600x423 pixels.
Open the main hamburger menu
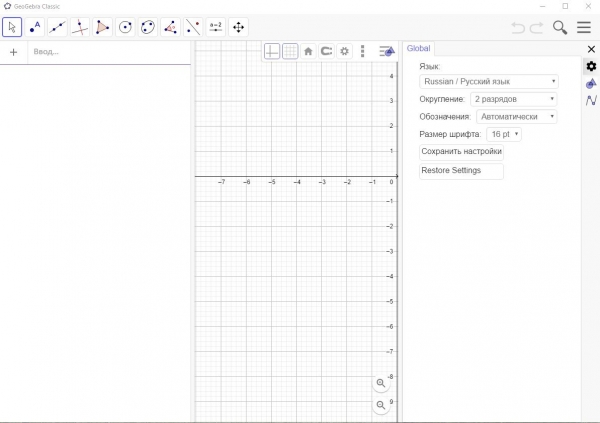click(584, 27)
